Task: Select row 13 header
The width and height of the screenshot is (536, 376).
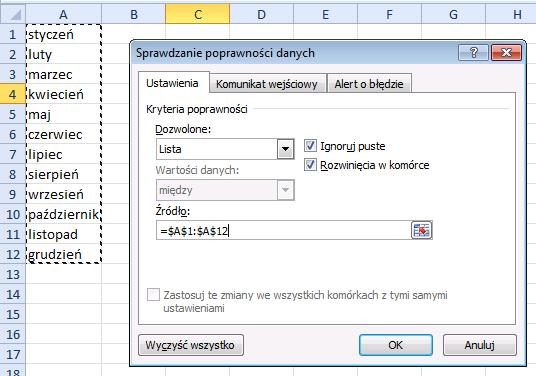Action: (x=13, y=274)
